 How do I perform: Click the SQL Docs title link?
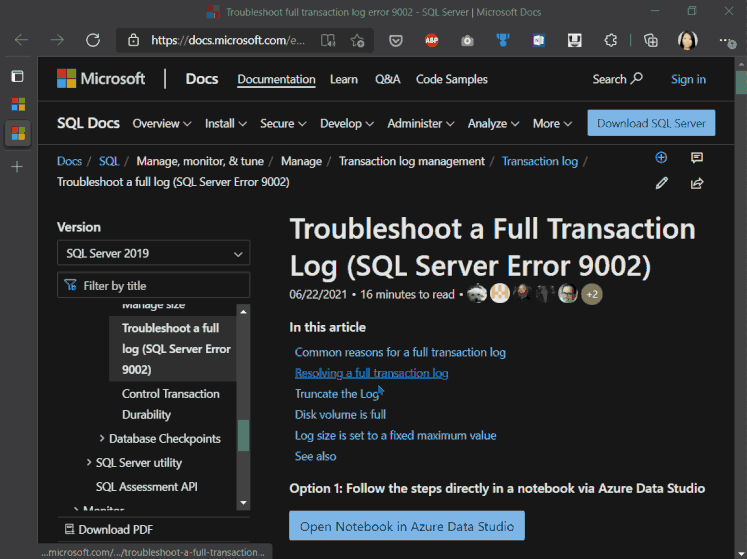click(88, 123)
